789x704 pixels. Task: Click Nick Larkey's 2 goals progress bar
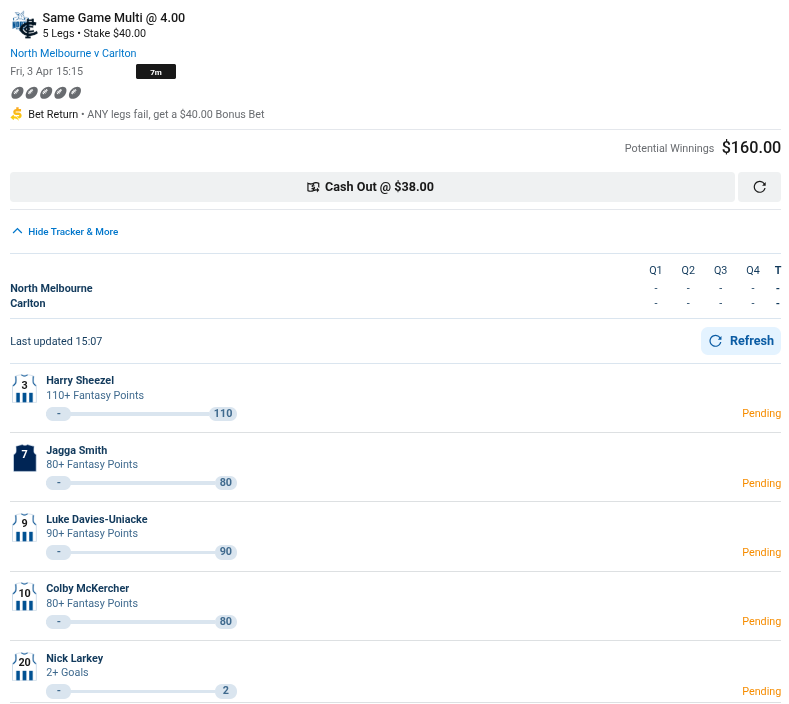pyautogui.click(x=141, y=691)
